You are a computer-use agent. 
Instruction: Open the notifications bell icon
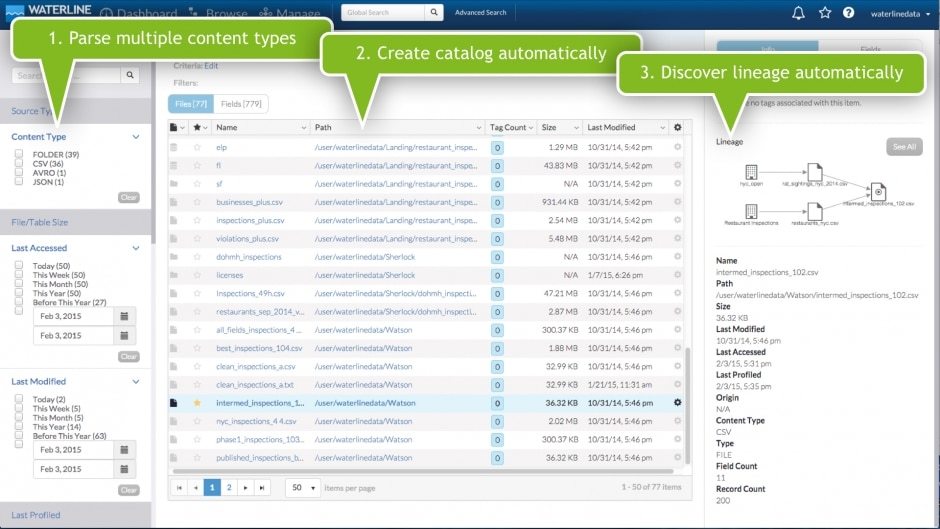coord(798,13)
